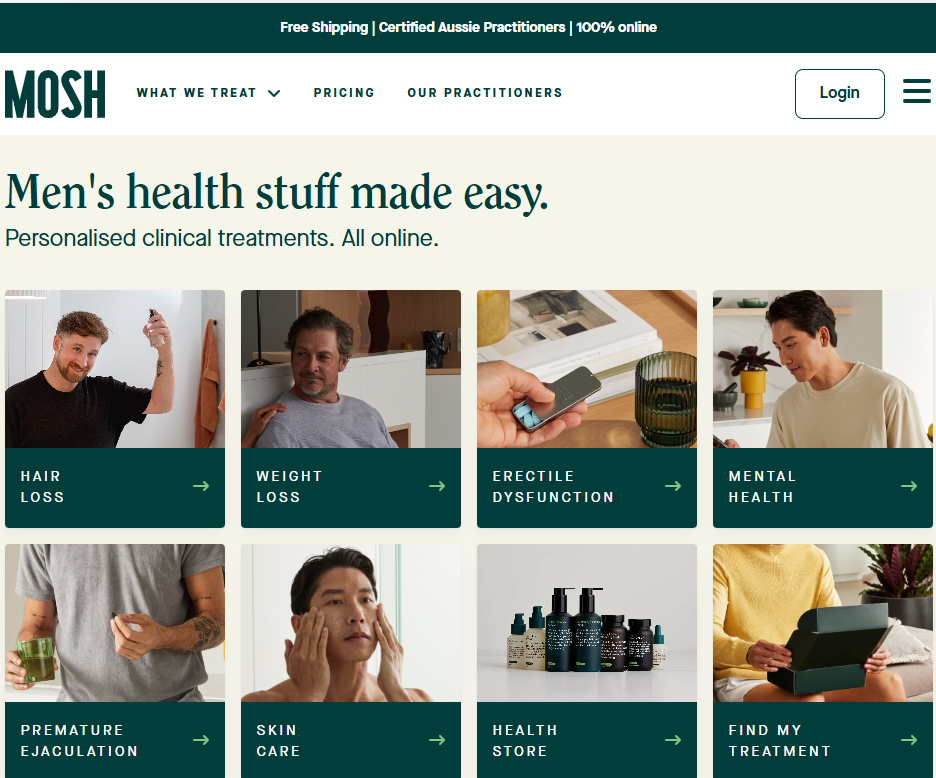936x778 pixels.
Task: Select the Weight Loss man photo
Action: point(351,369)
